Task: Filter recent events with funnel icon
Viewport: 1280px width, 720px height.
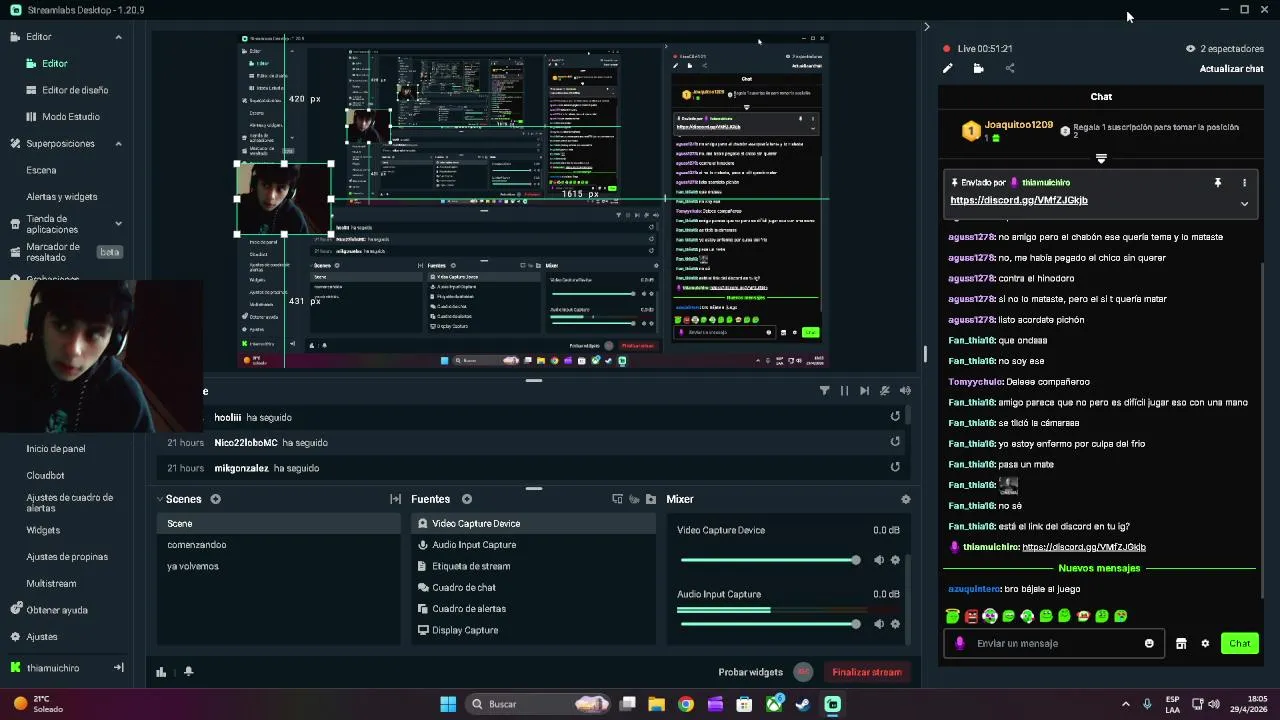Action: click(x=824, y=391)
